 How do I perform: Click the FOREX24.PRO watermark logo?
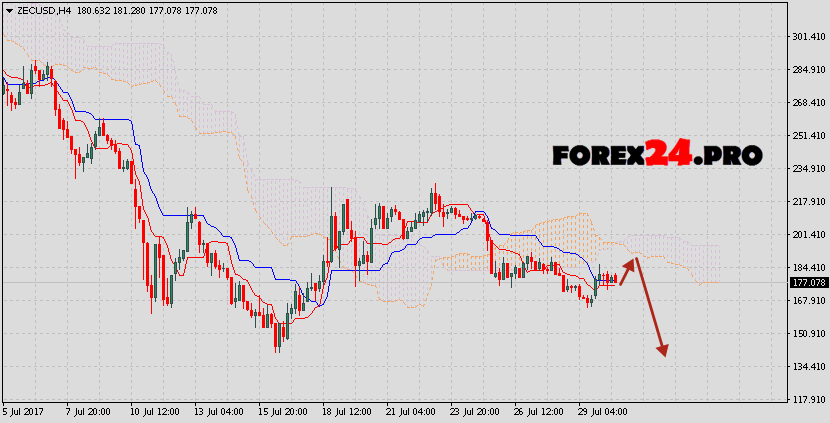click(657, 154)
